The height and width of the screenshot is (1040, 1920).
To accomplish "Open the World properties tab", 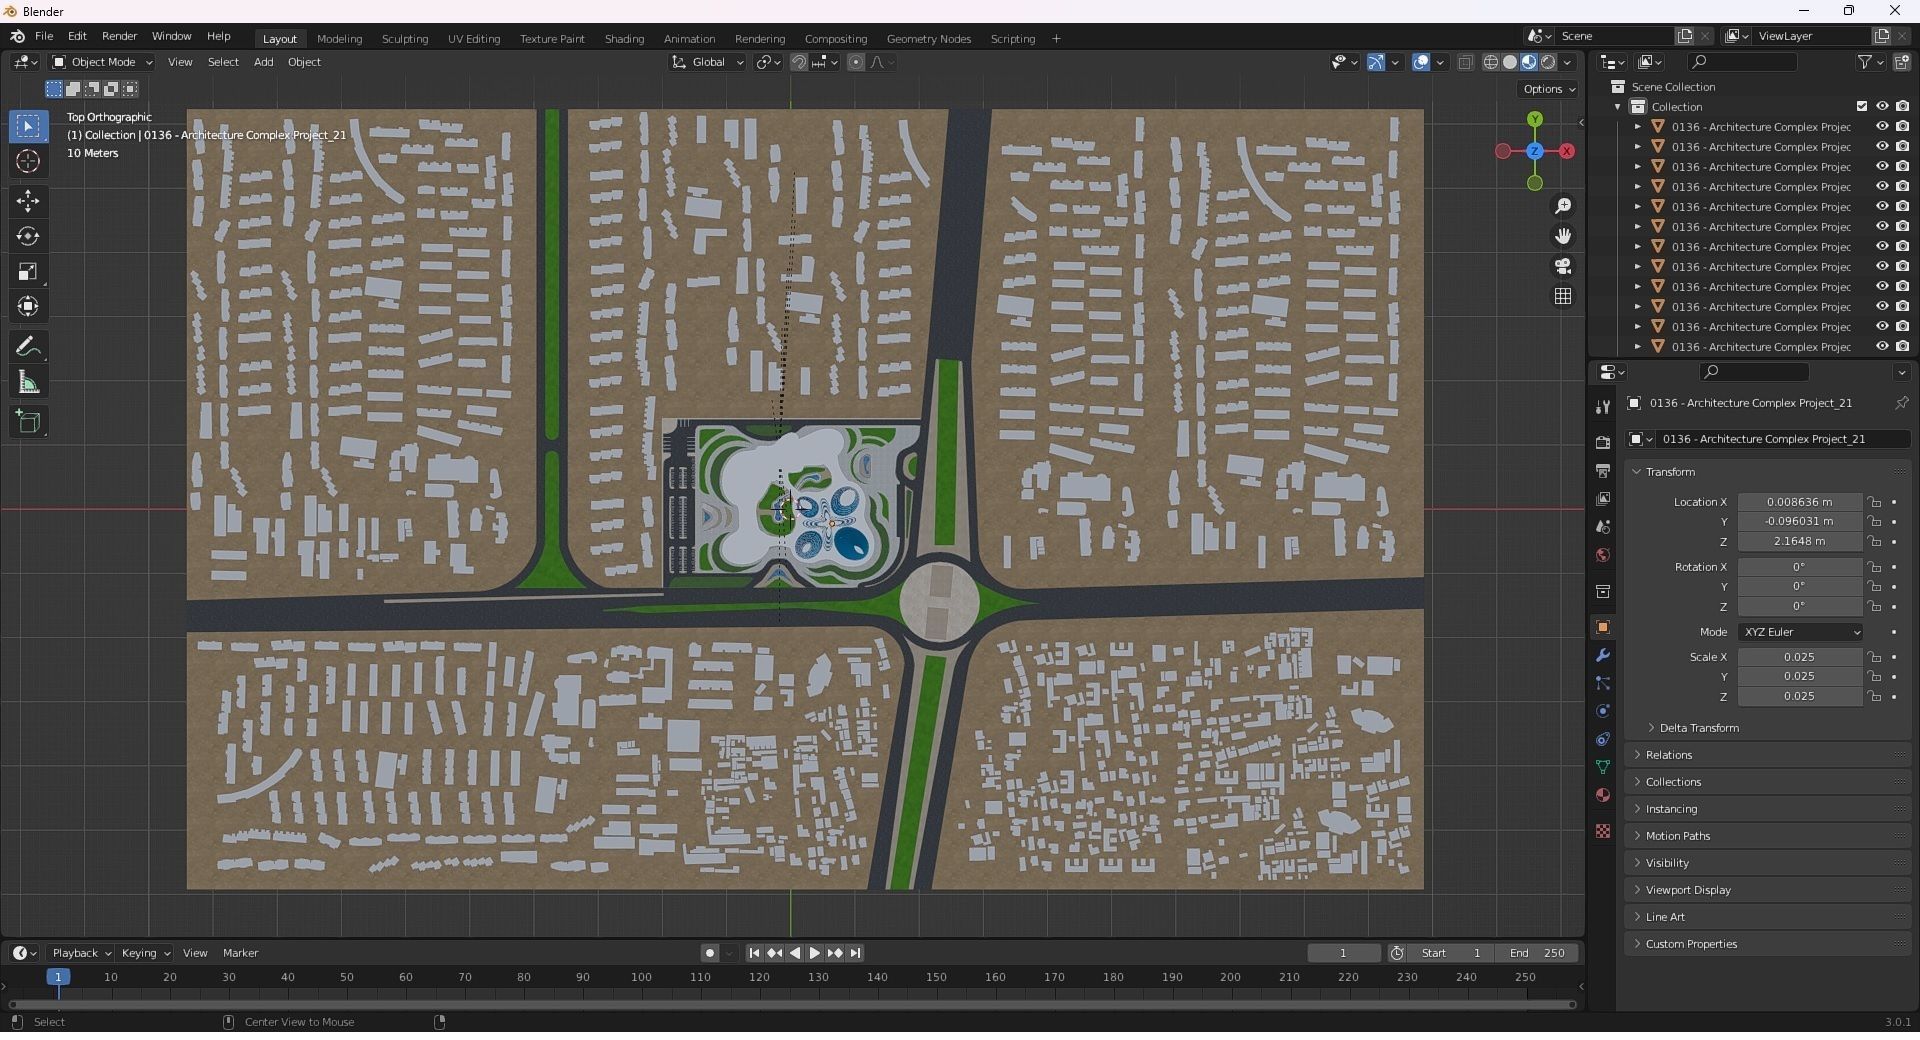I will tap(1603, 555).
